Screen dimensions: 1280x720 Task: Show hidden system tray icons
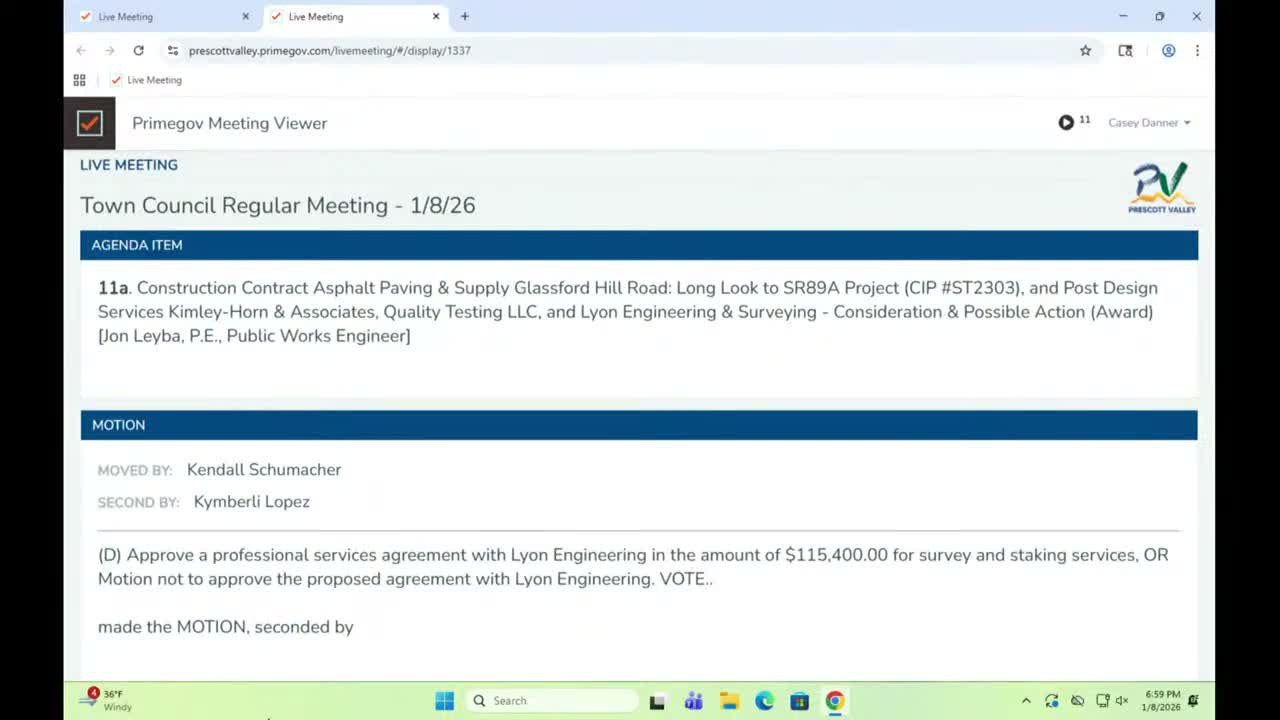pos(1026,701)
